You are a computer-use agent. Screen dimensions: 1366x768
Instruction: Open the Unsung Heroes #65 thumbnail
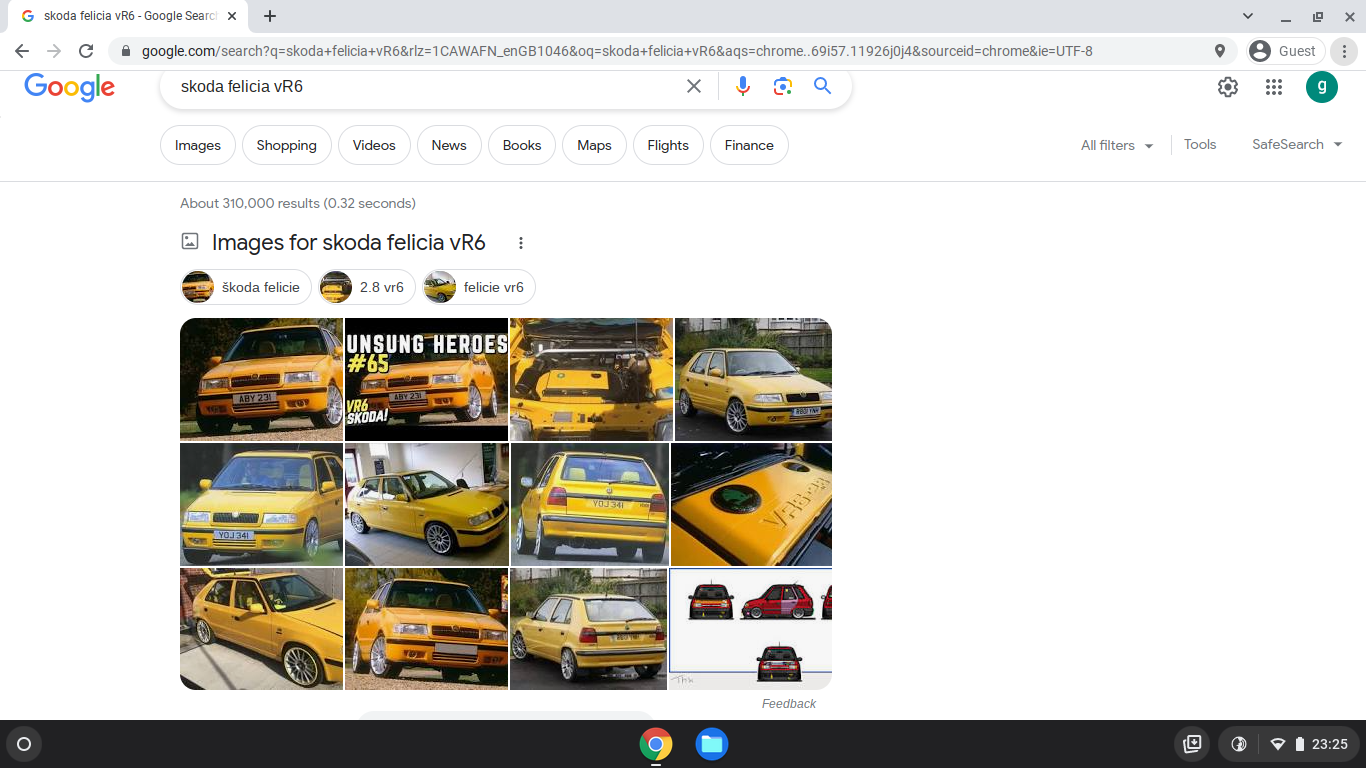[x=427, y=379]
